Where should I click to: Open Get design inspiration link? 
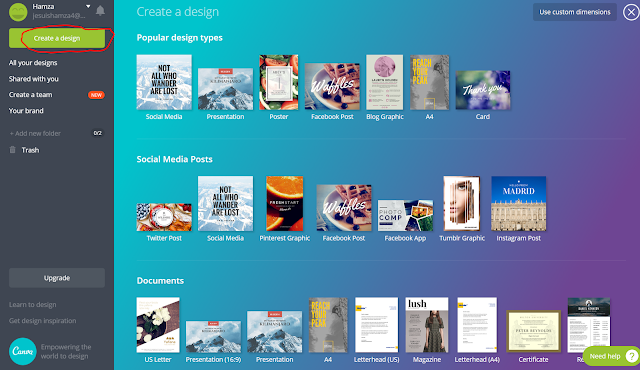tap(42, 321)
